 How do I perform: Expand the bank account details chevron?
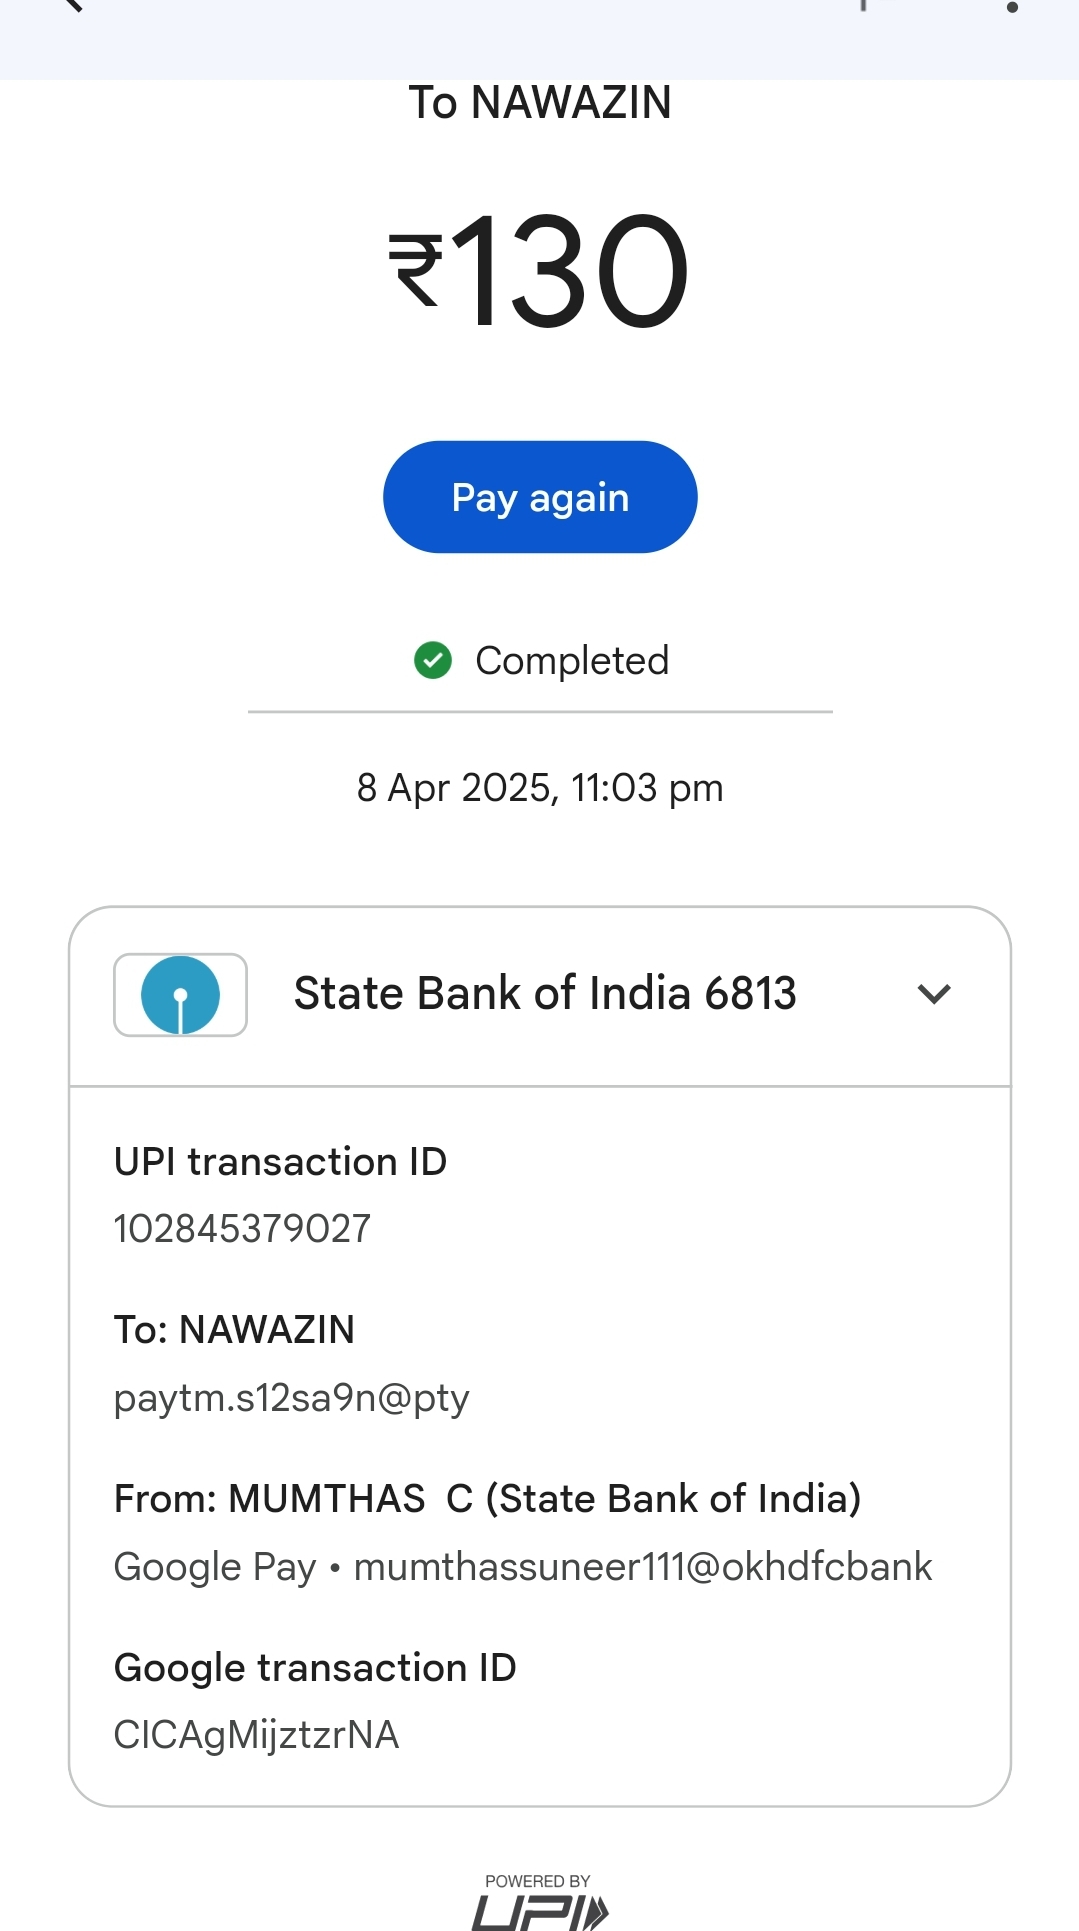pyautogui.click(x=934, y=994)
